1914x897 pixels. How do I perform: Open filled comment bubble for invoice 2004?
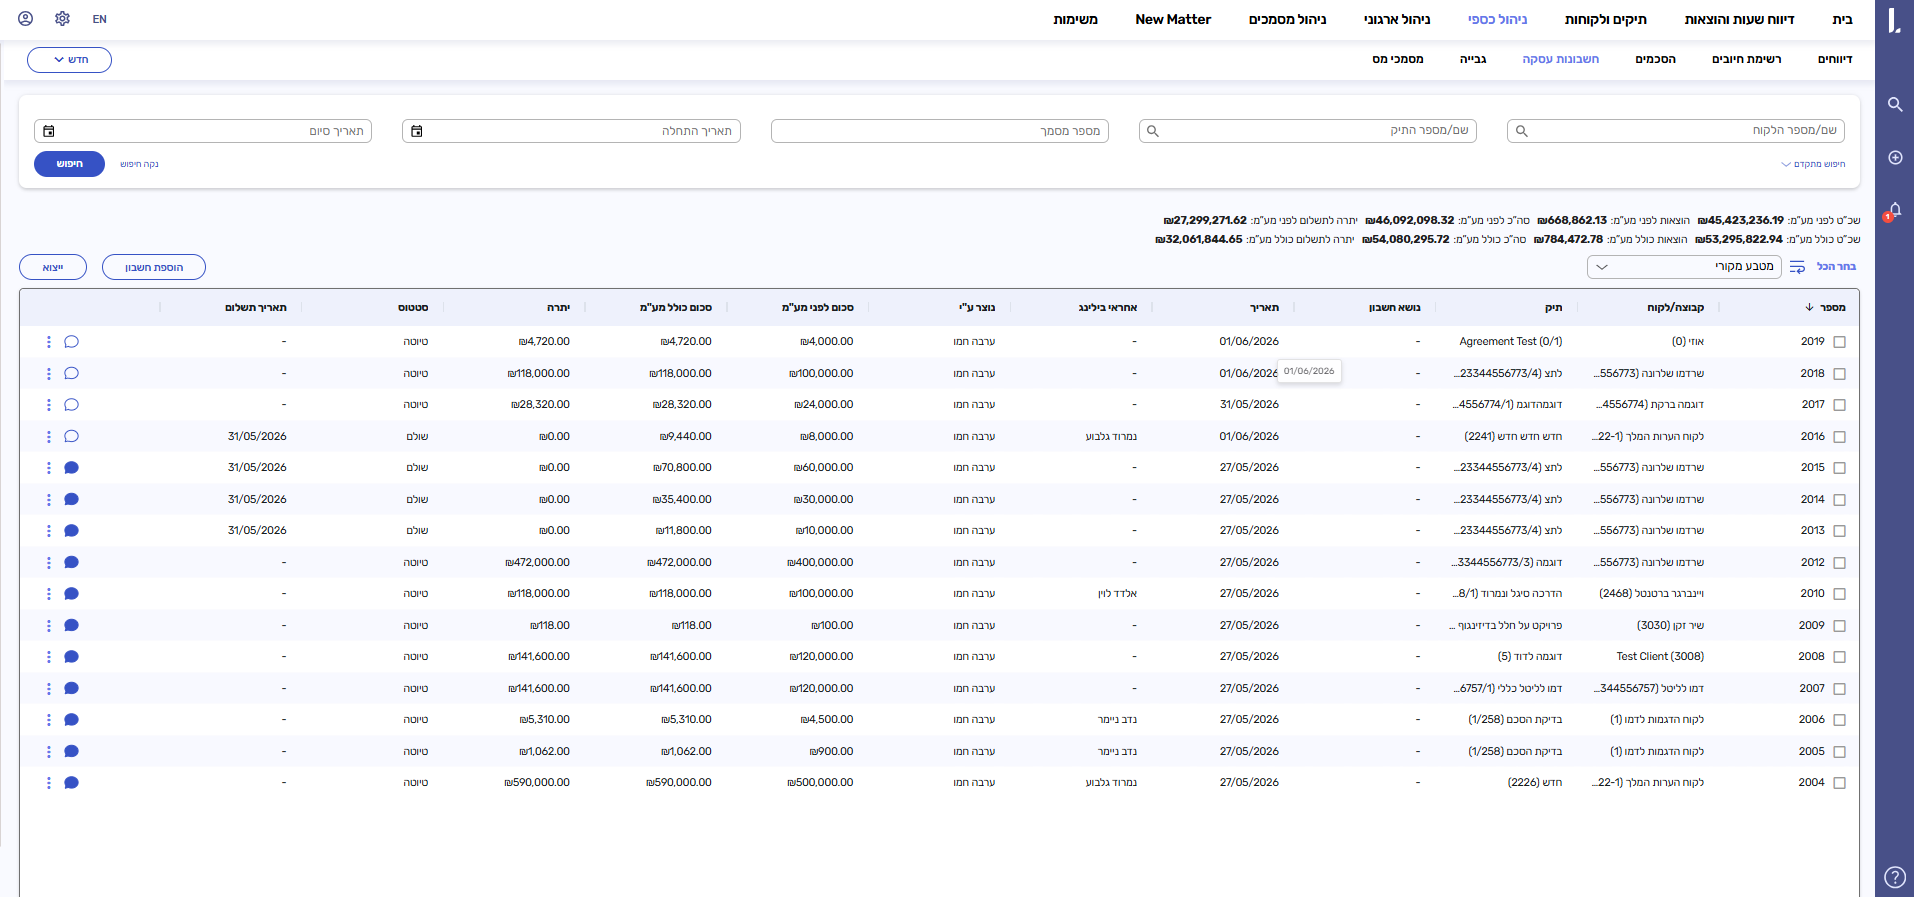pyautogui.click(x=71, y=783)
